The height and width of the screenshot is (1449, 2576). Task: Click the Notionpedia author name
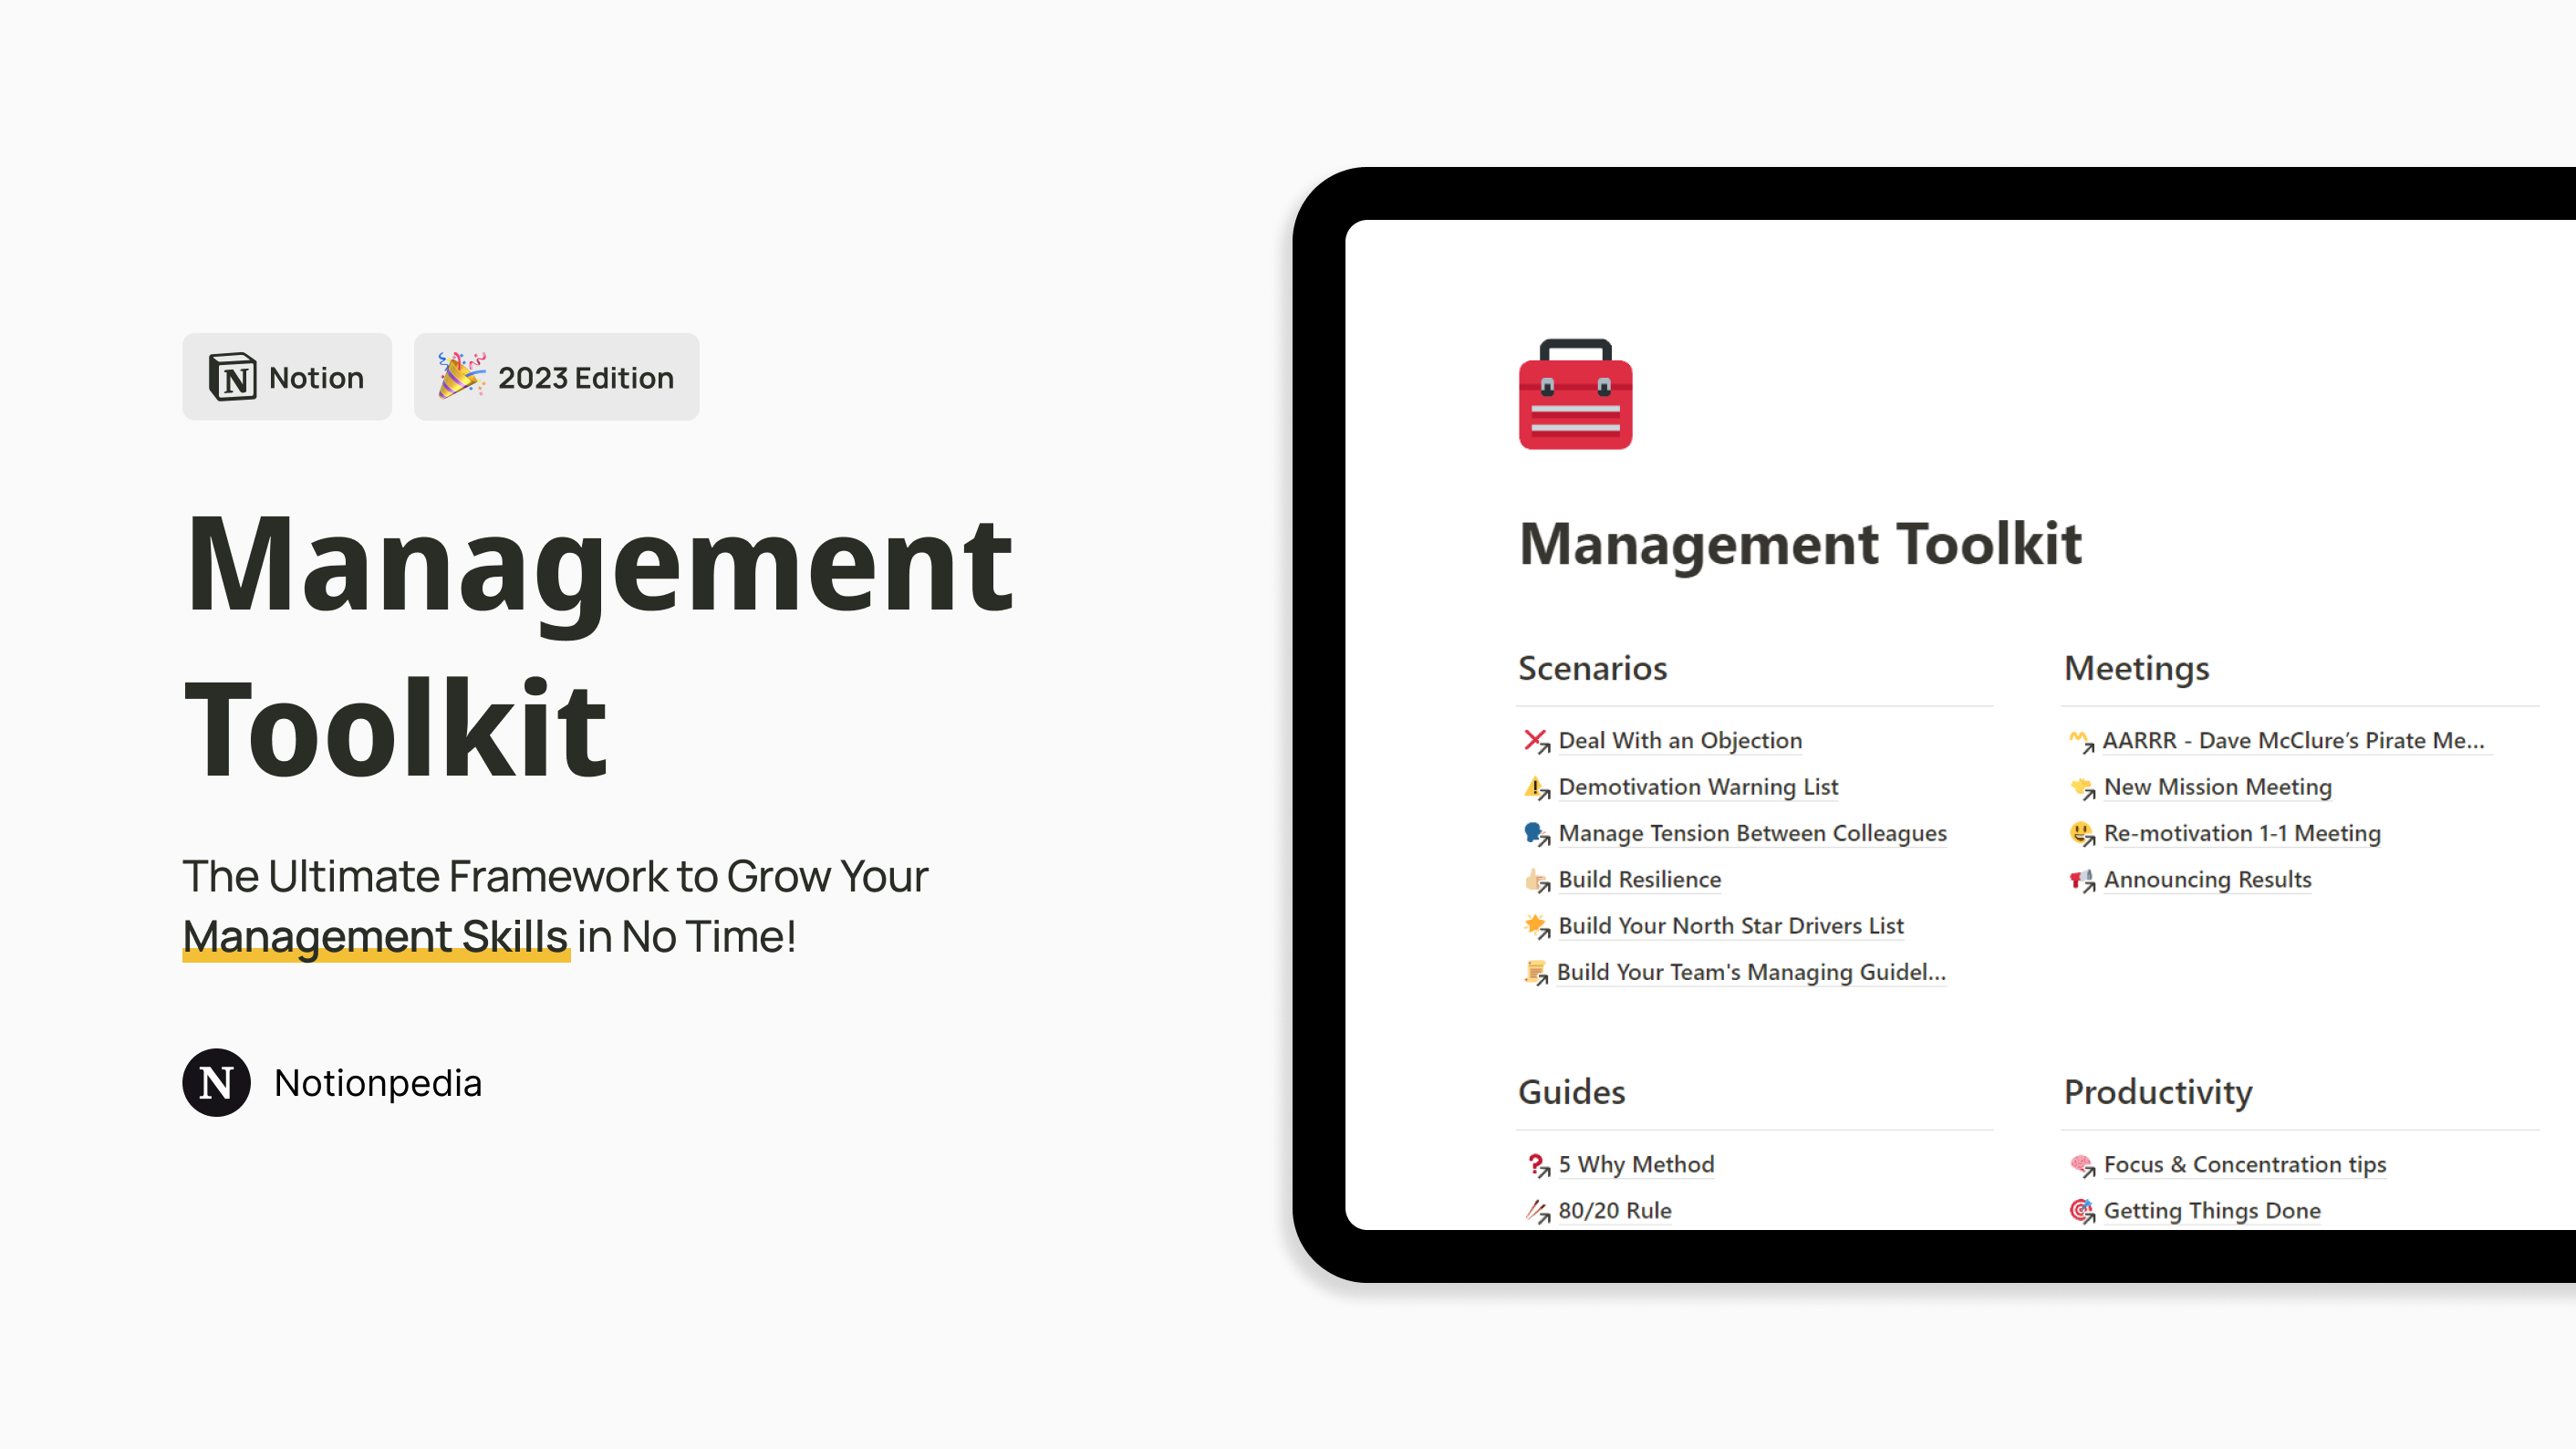tap(378, 1083)
